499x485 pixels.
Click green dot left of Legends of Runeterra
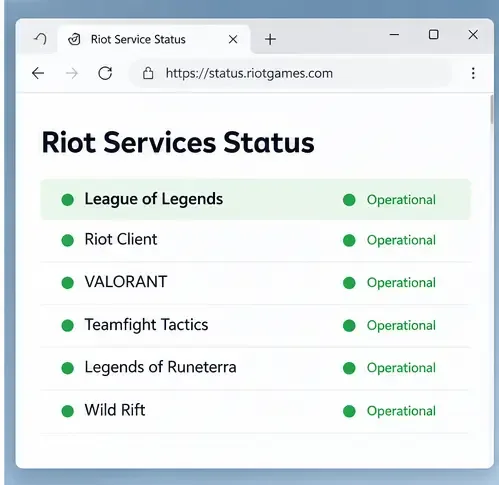coord(68,368)
